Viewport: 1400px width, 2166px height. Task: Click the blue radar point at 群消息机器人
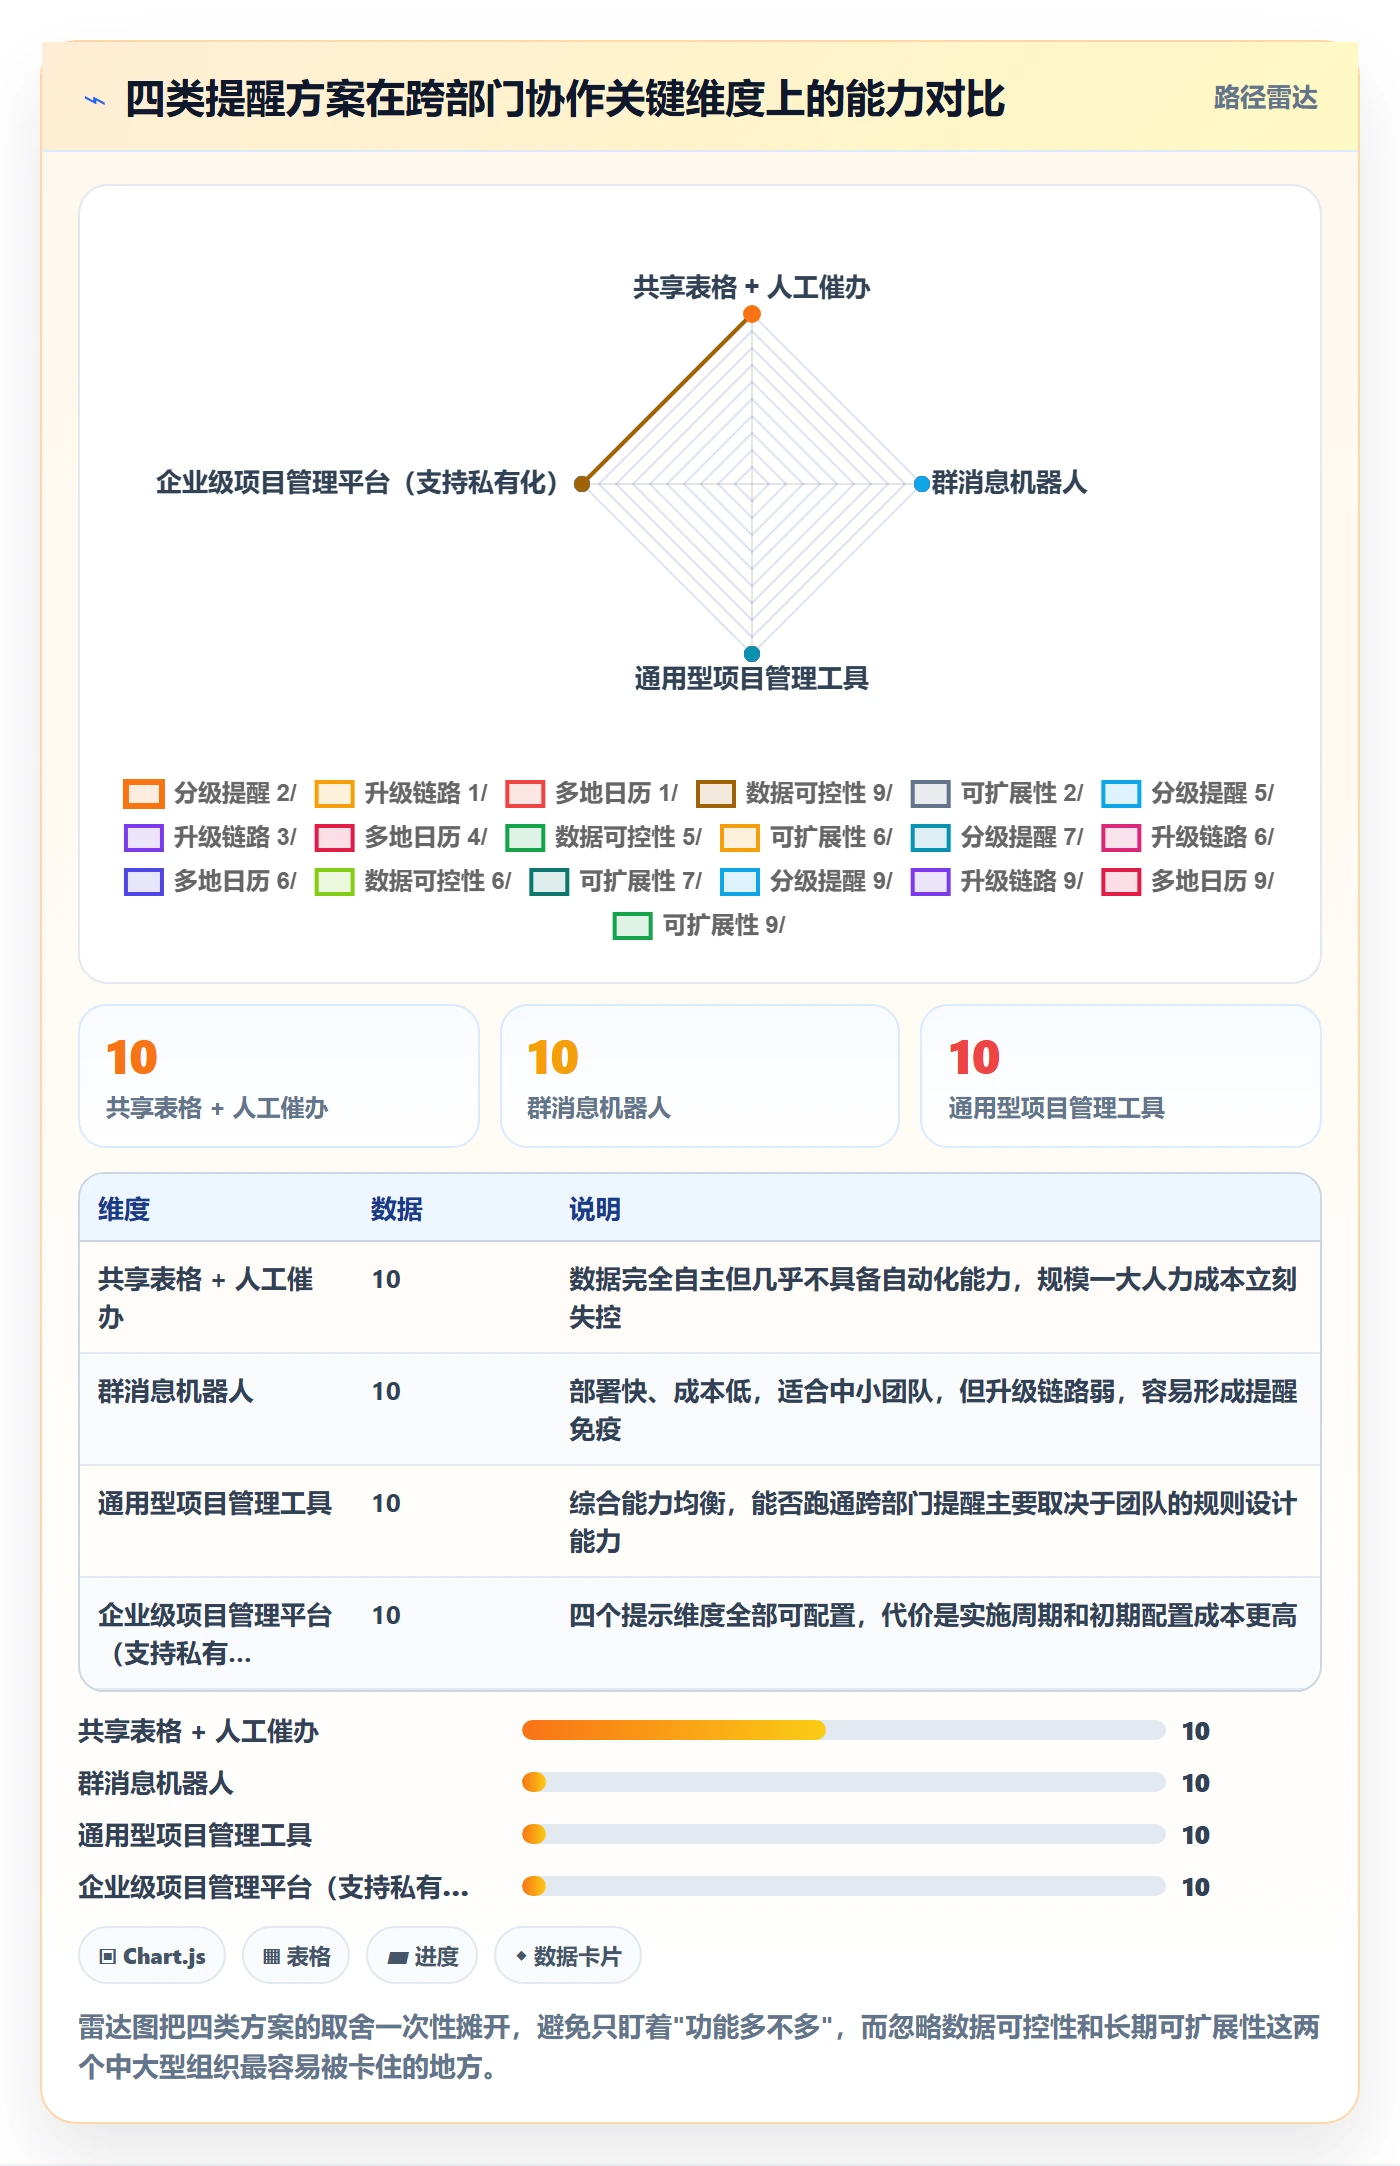point(922,484)
